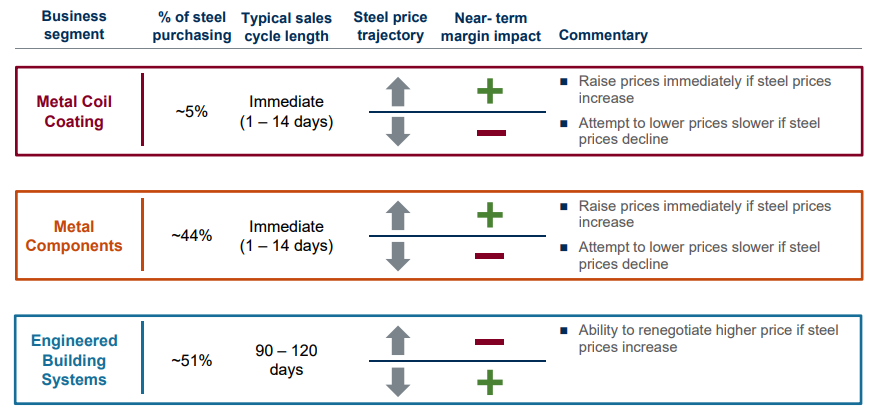
Task: Click the green plus in Metal Coil Coating row
Action: click(x=490, y=92)
